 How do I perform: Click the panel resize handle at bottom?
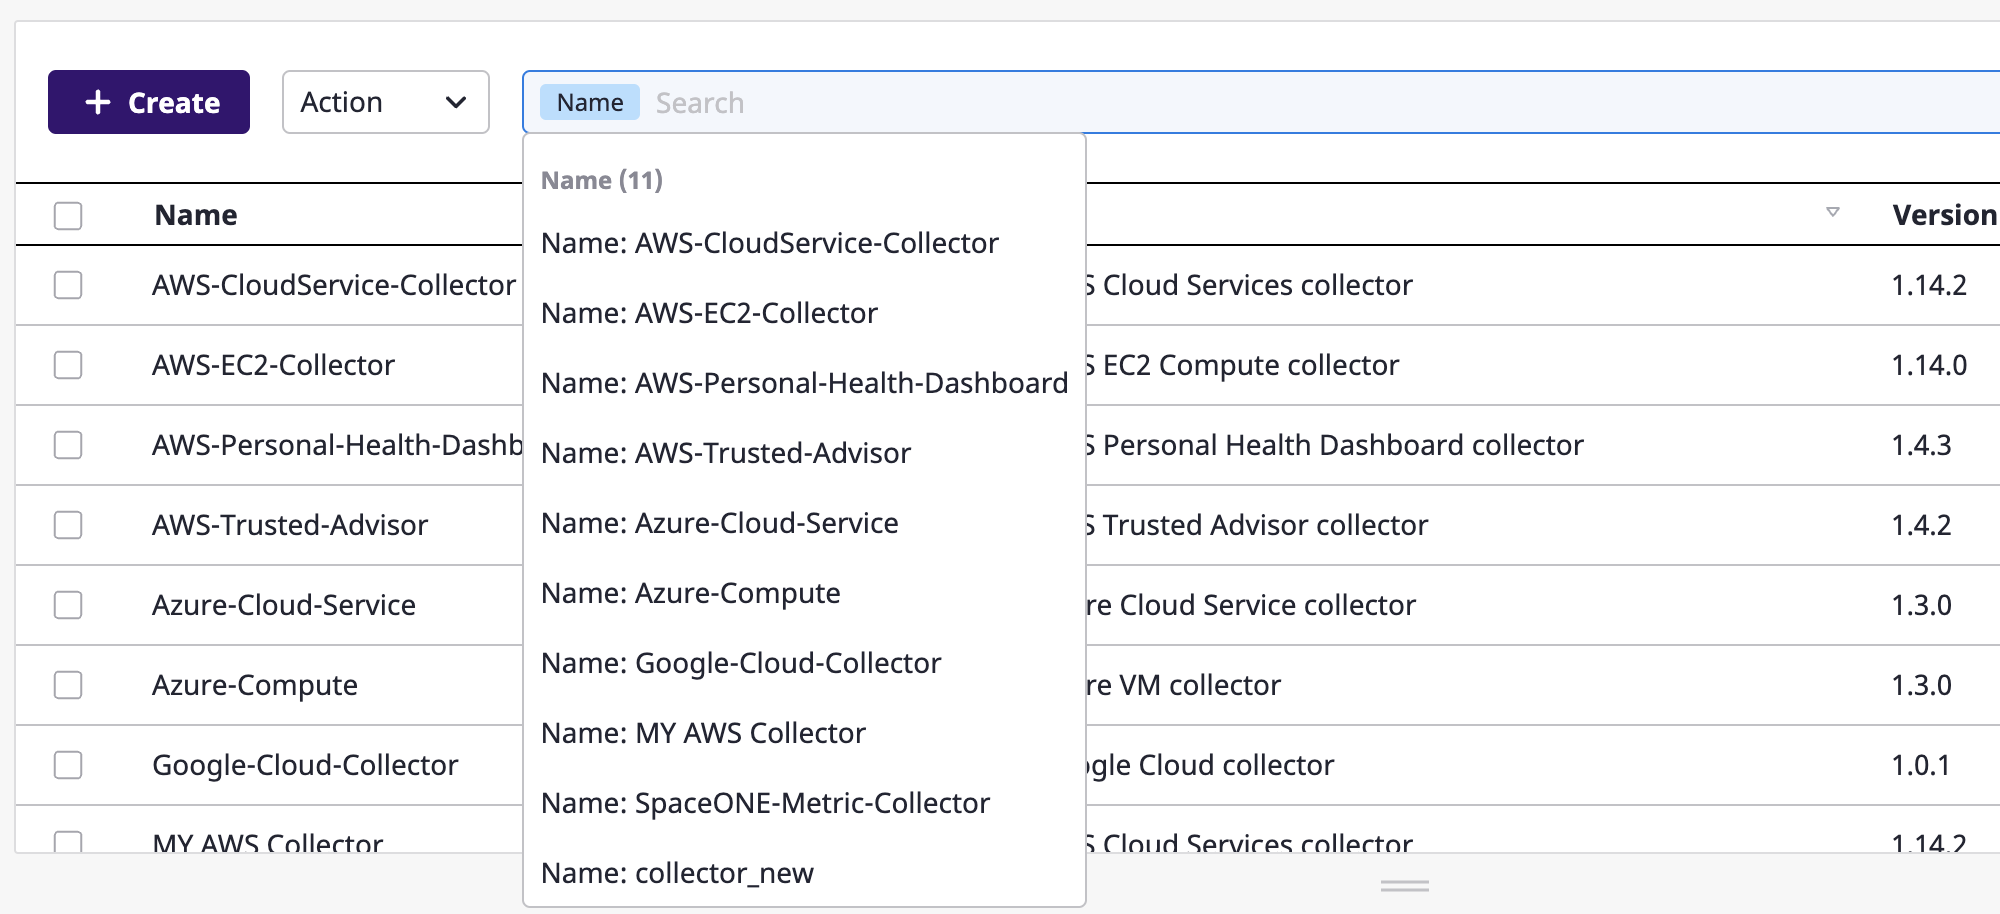(x=1405, y=885)
